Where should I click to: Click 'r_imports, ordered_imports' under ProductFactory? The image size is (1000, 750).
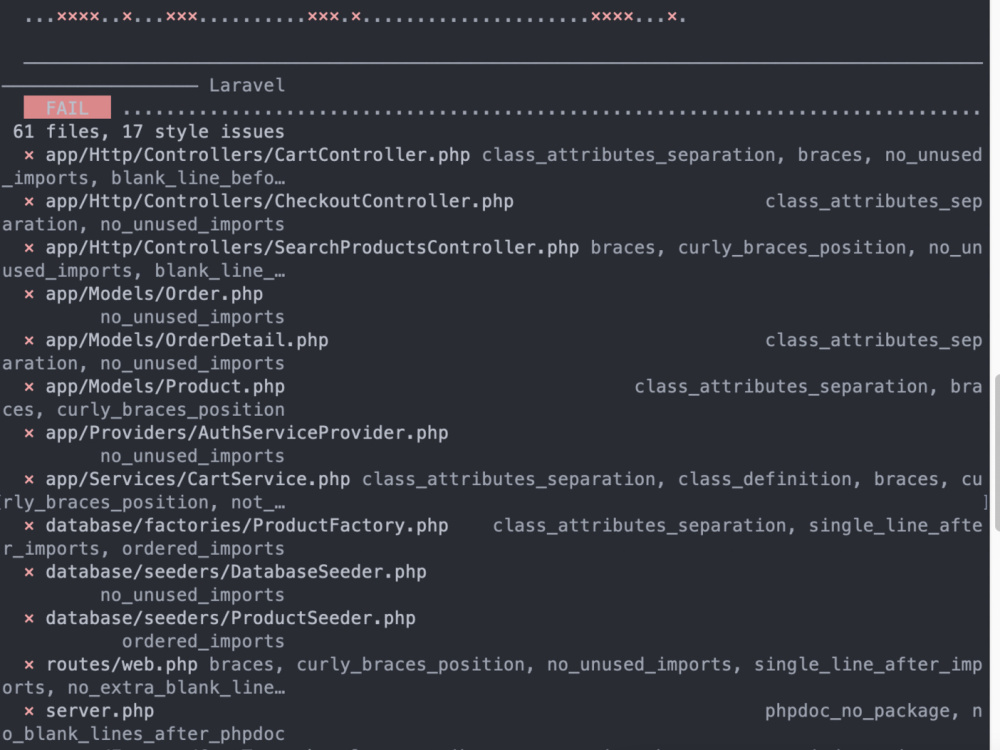click(x=143, y=548)
